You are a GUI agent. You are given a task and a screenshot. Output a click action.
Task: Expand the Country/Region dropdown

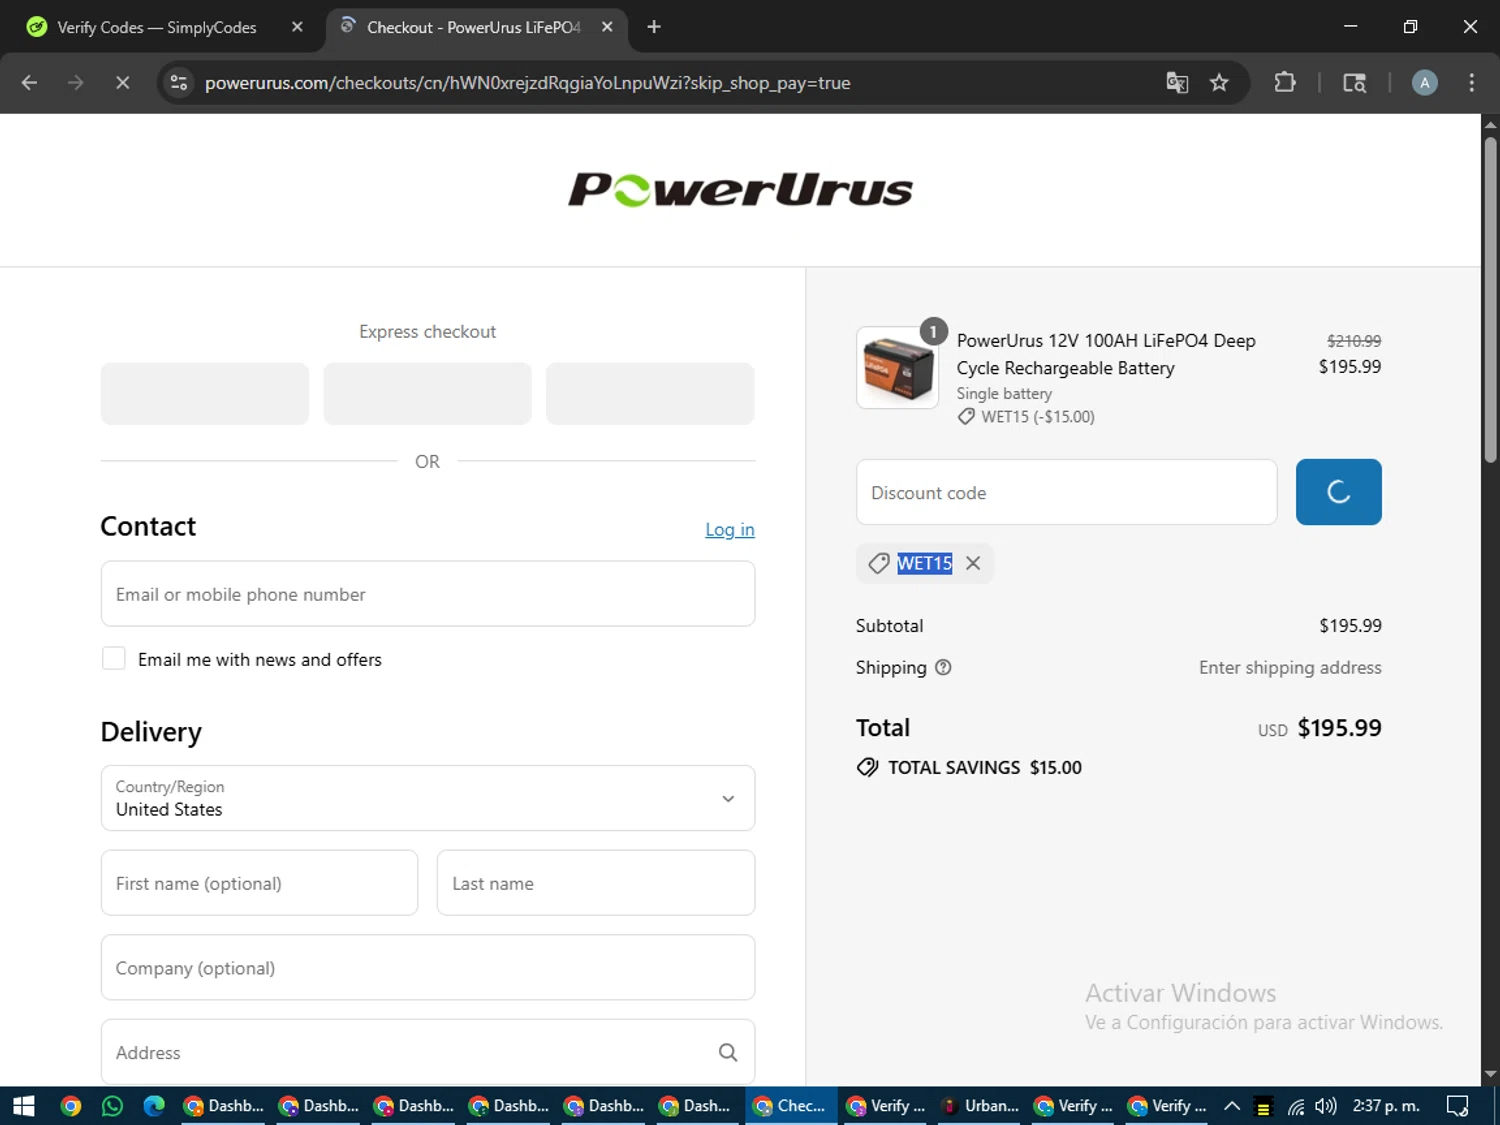[x=428, y=798]
